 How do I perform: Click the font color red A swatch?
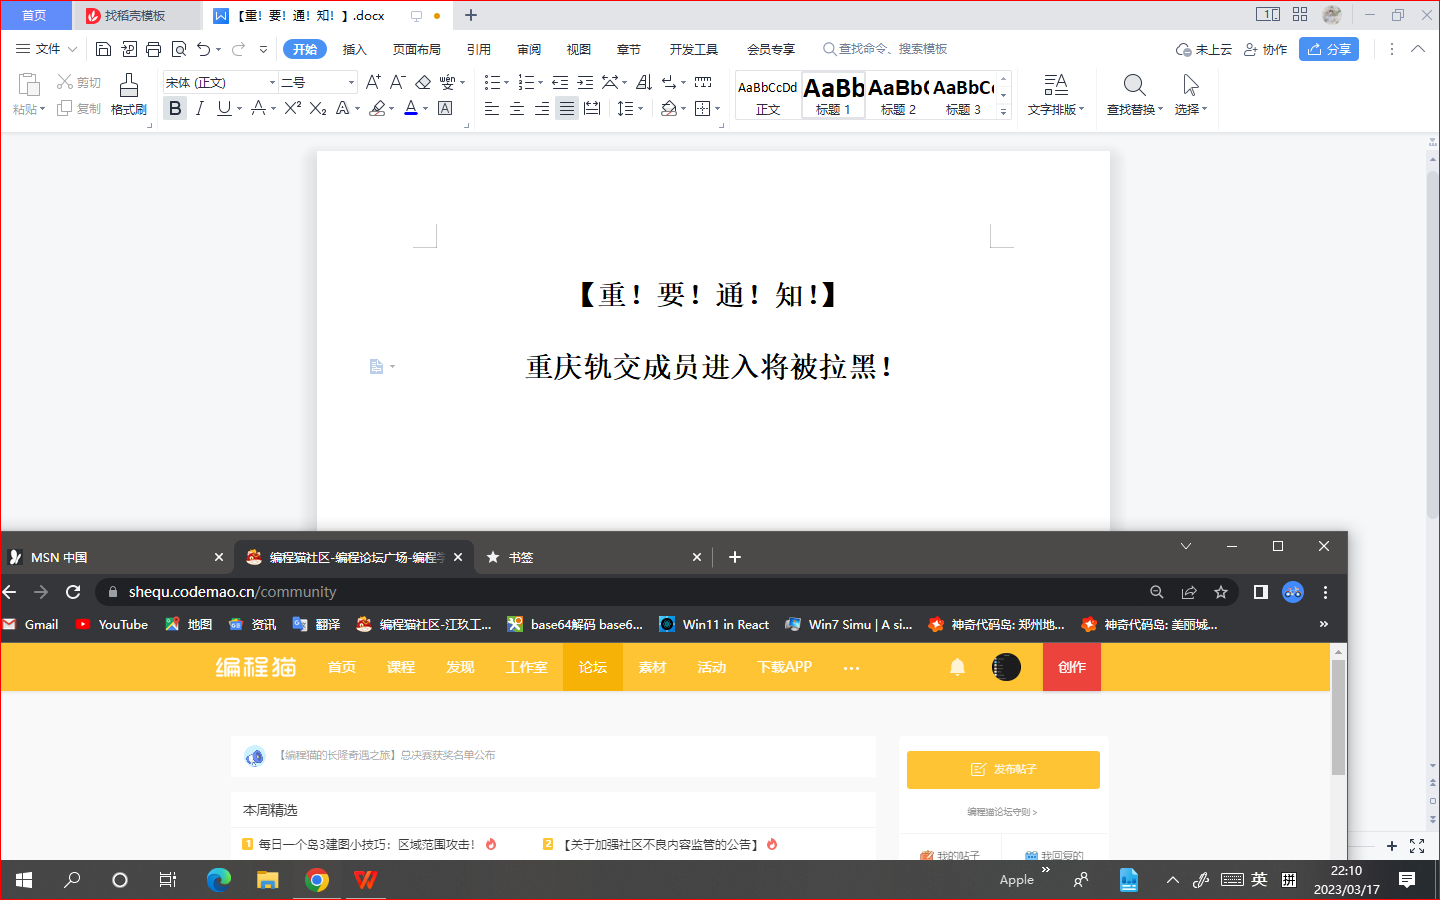click(x=411, y=108)
